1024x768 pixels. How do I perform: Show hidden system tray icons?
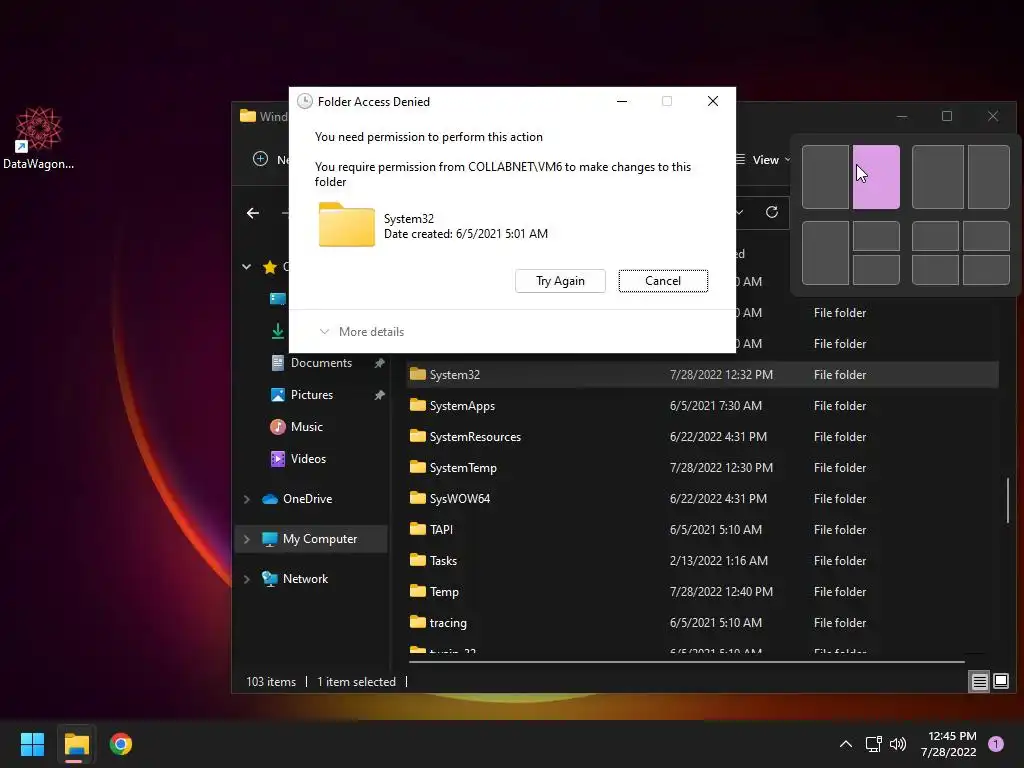pyautogui.click(x=846, y=744)
